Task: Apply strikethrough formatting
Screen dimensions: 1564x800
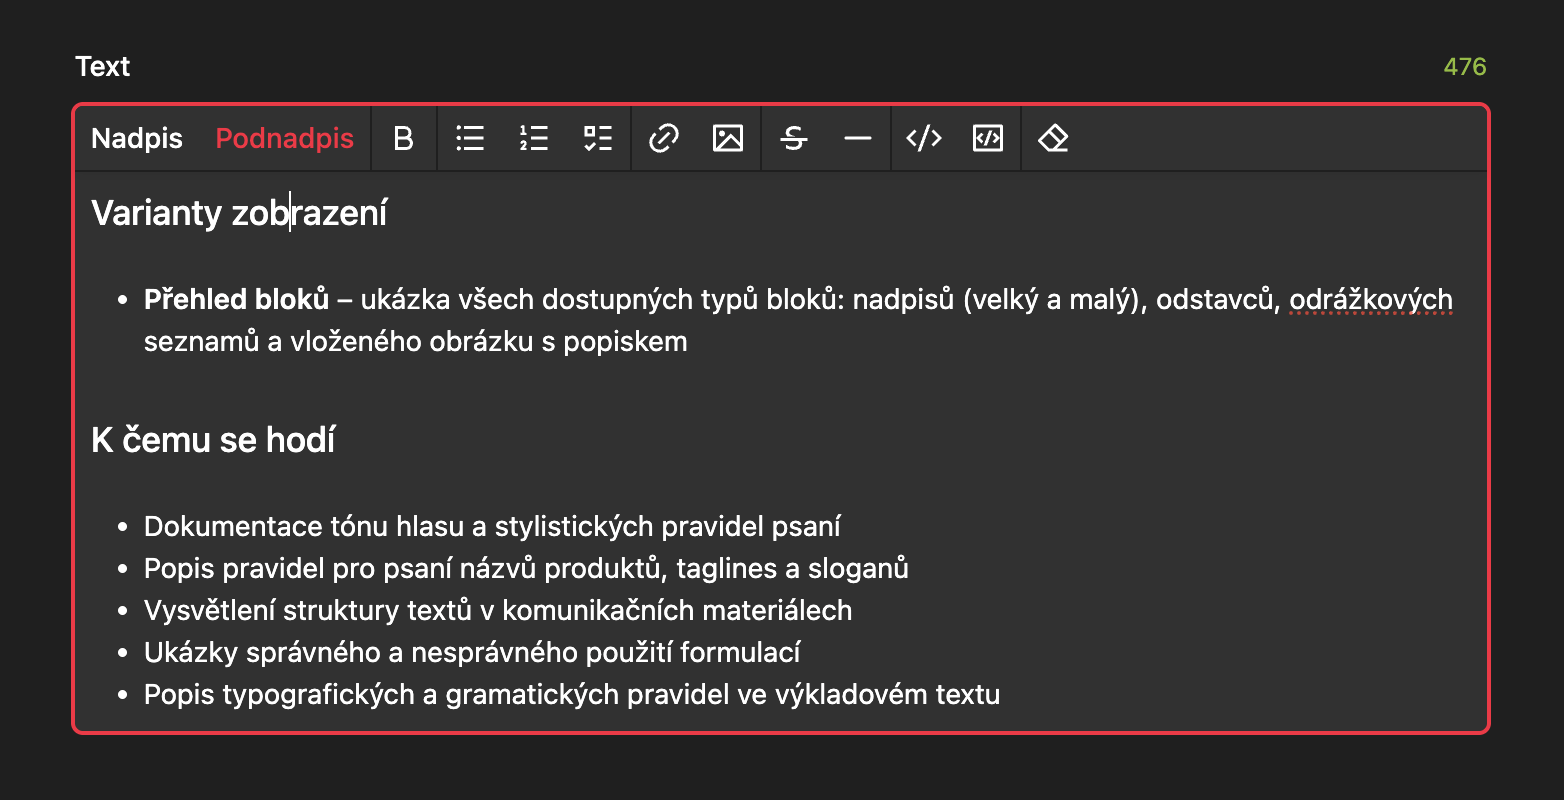Action: [x=794, y=138]
